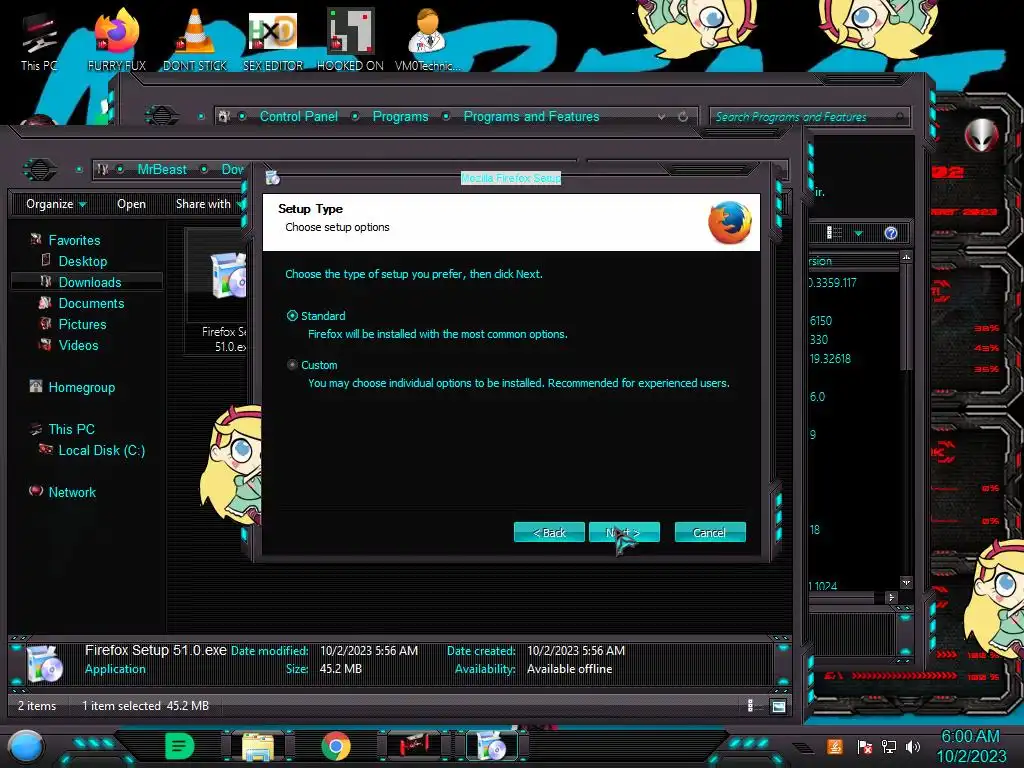Open the Organize dropdown menu
Image resolution: width=1024 pixels, height=768 pixels.
[56, 204]
